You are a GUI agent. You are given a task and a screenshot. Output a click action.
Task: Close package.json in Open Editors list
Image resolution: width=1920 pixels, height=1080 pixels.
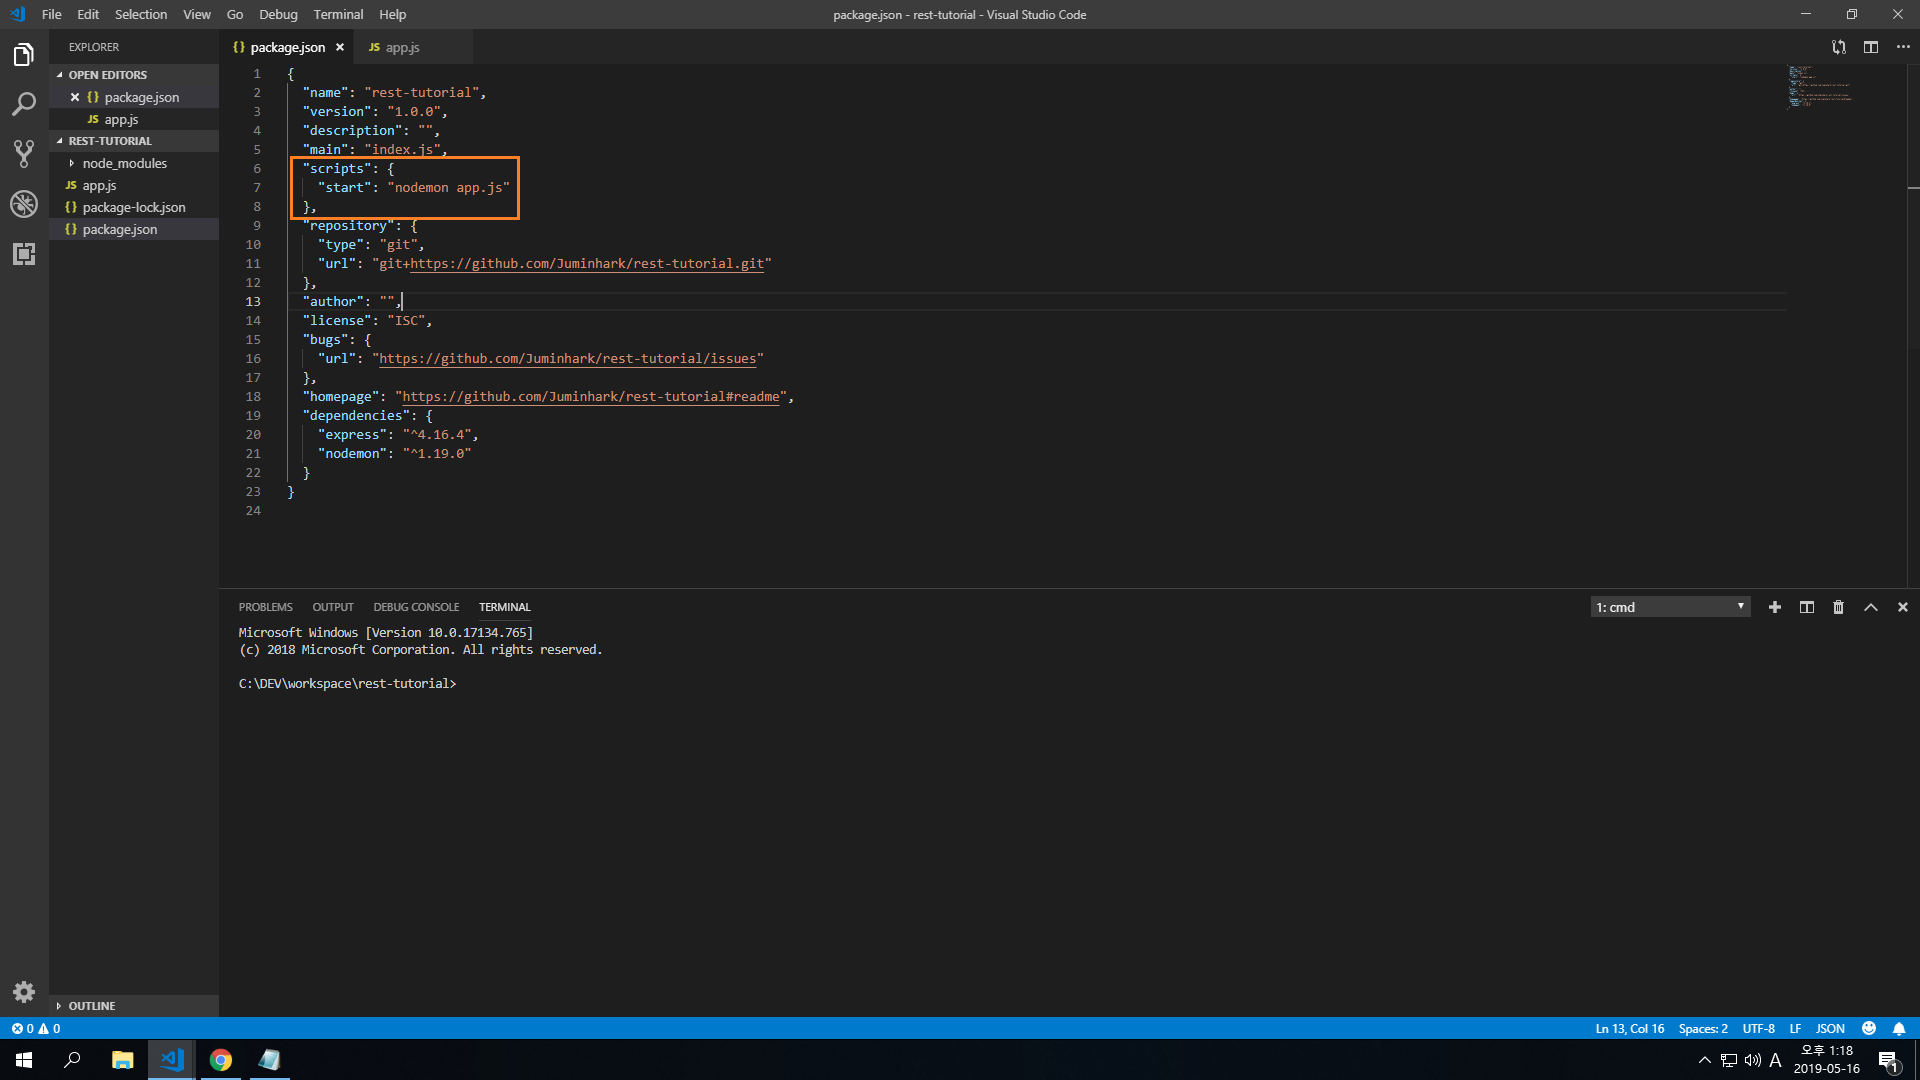point(75,97)
